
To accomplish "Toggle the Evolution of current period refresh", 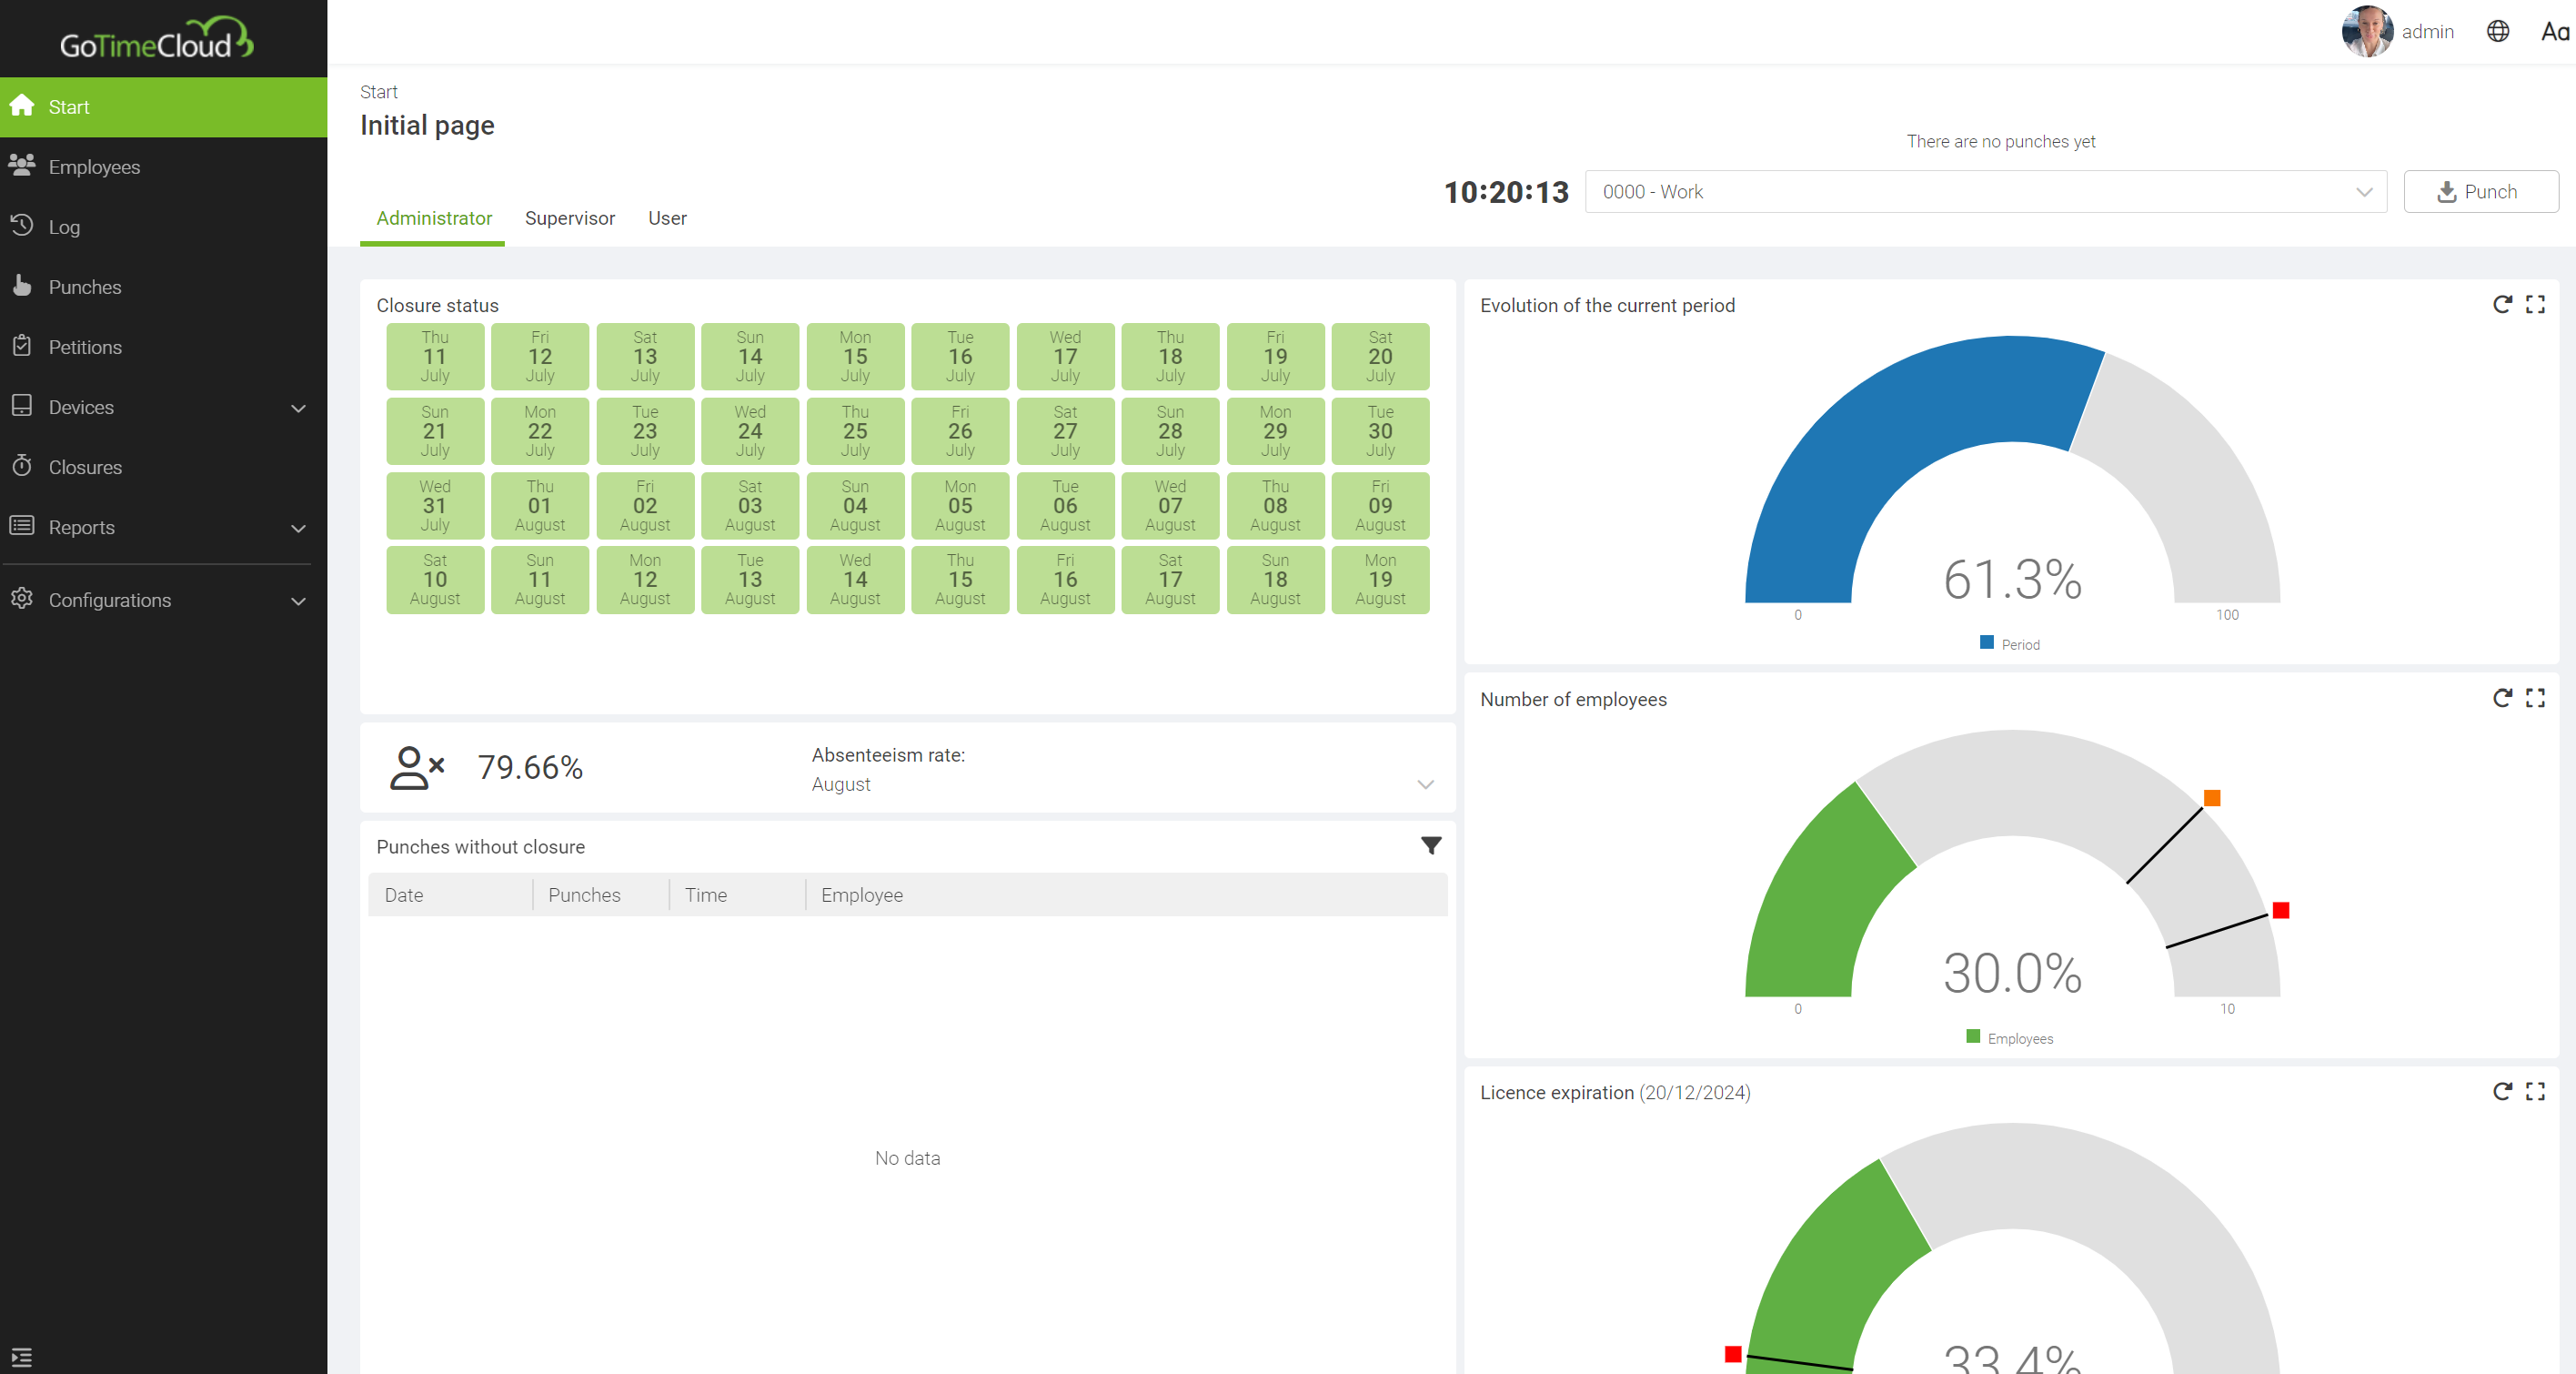I will (2500, 305).
